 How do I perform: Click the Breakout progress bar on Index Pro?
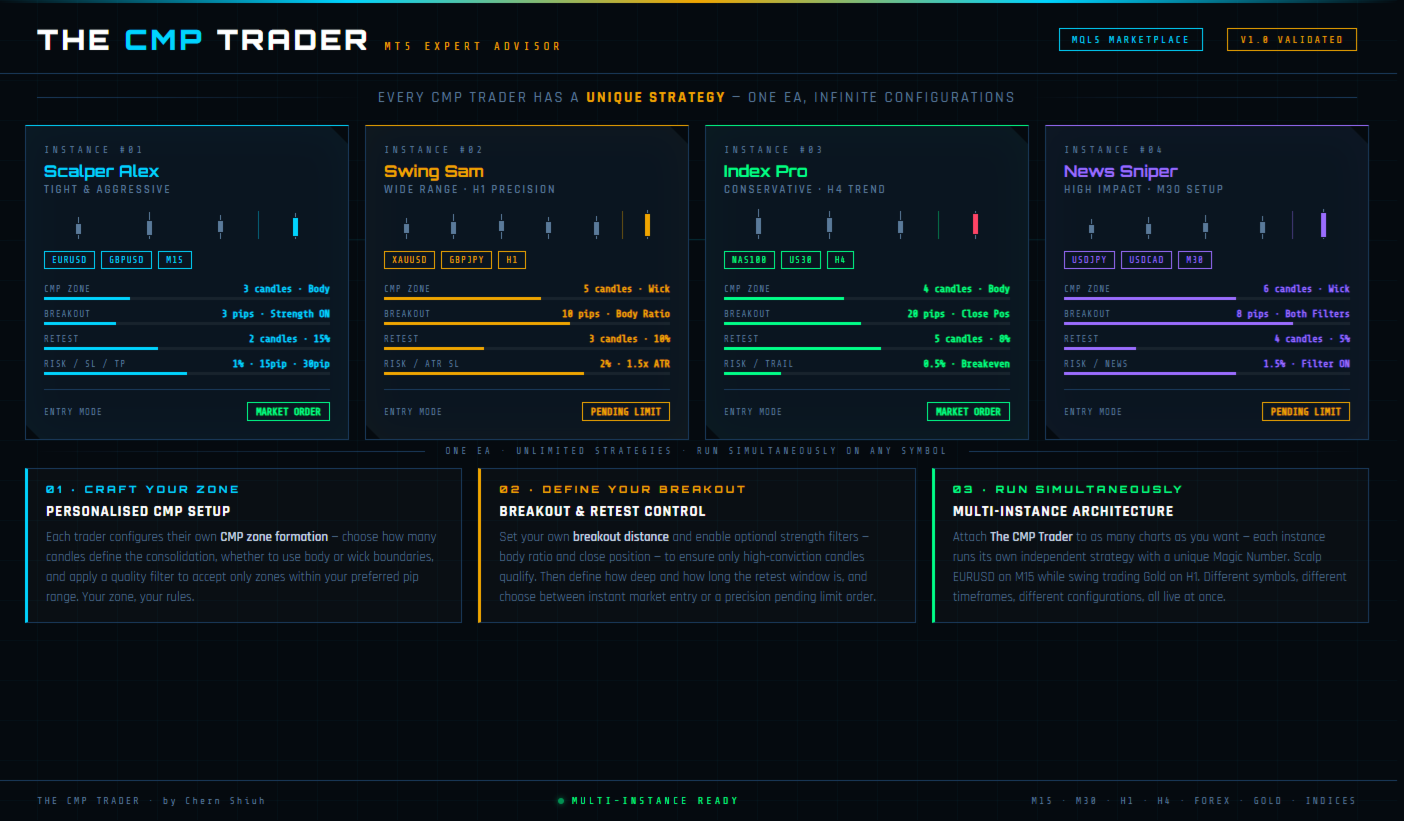click(x=867, y=323)
